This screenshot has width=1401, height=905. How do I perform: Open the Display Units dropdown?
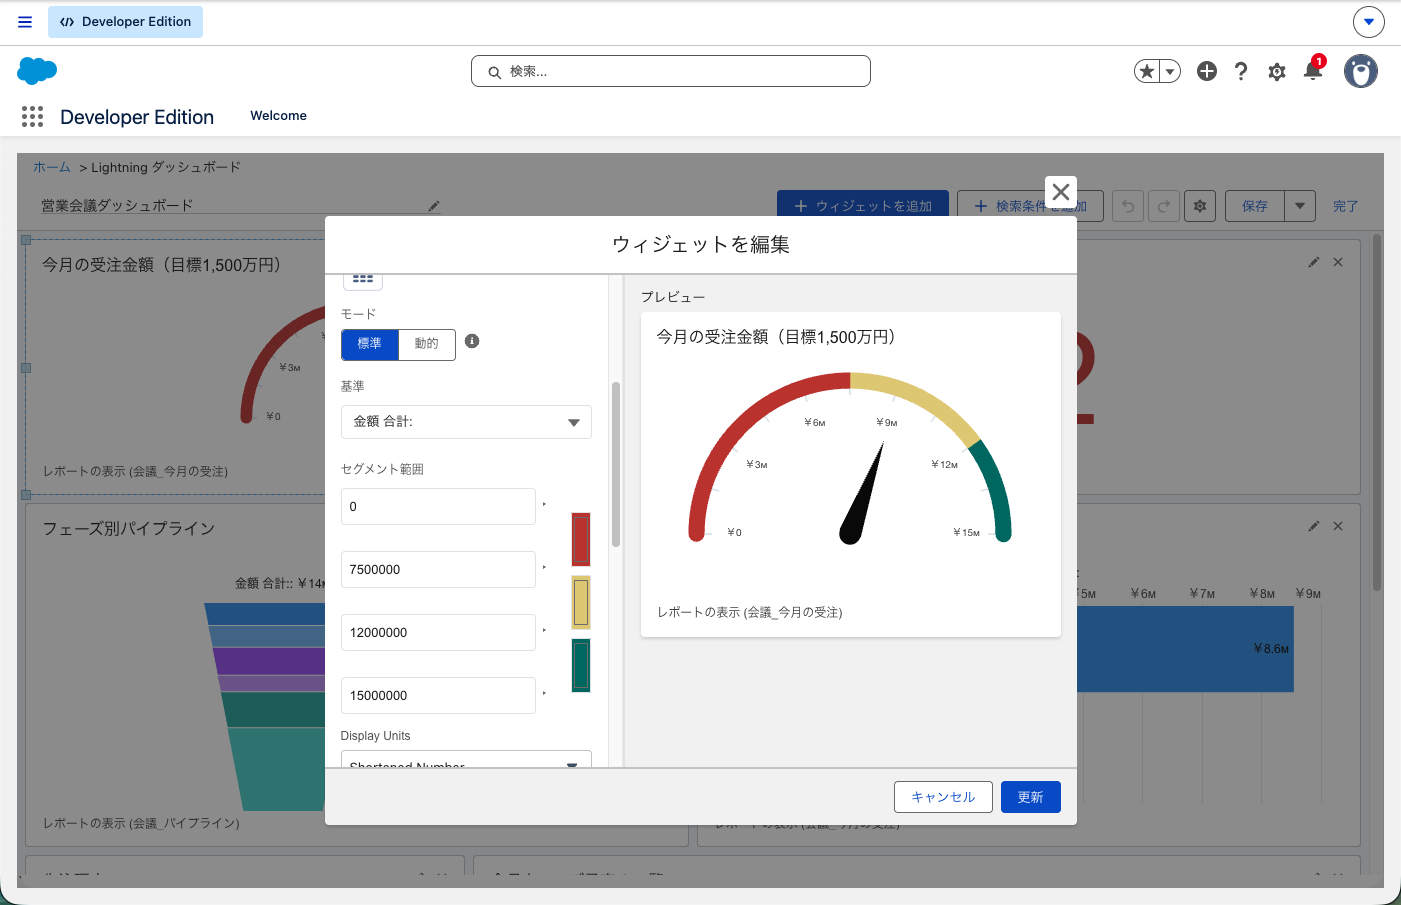[x=466, y=760]
